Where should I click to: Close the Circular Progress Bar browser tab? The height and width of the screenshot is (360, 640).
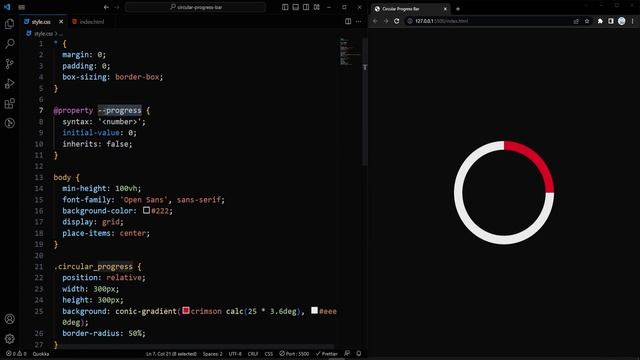click(445, 9)
